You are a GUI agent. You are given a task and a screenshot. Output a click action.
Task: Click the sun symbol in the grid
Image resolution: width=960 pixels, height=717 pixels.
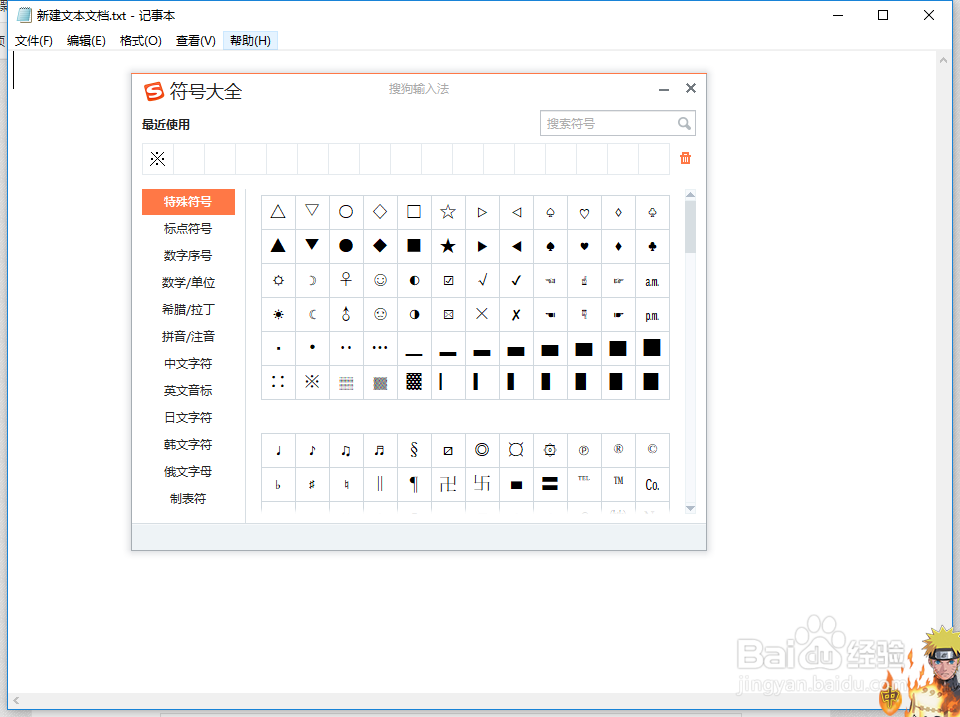tap(277, 314)
